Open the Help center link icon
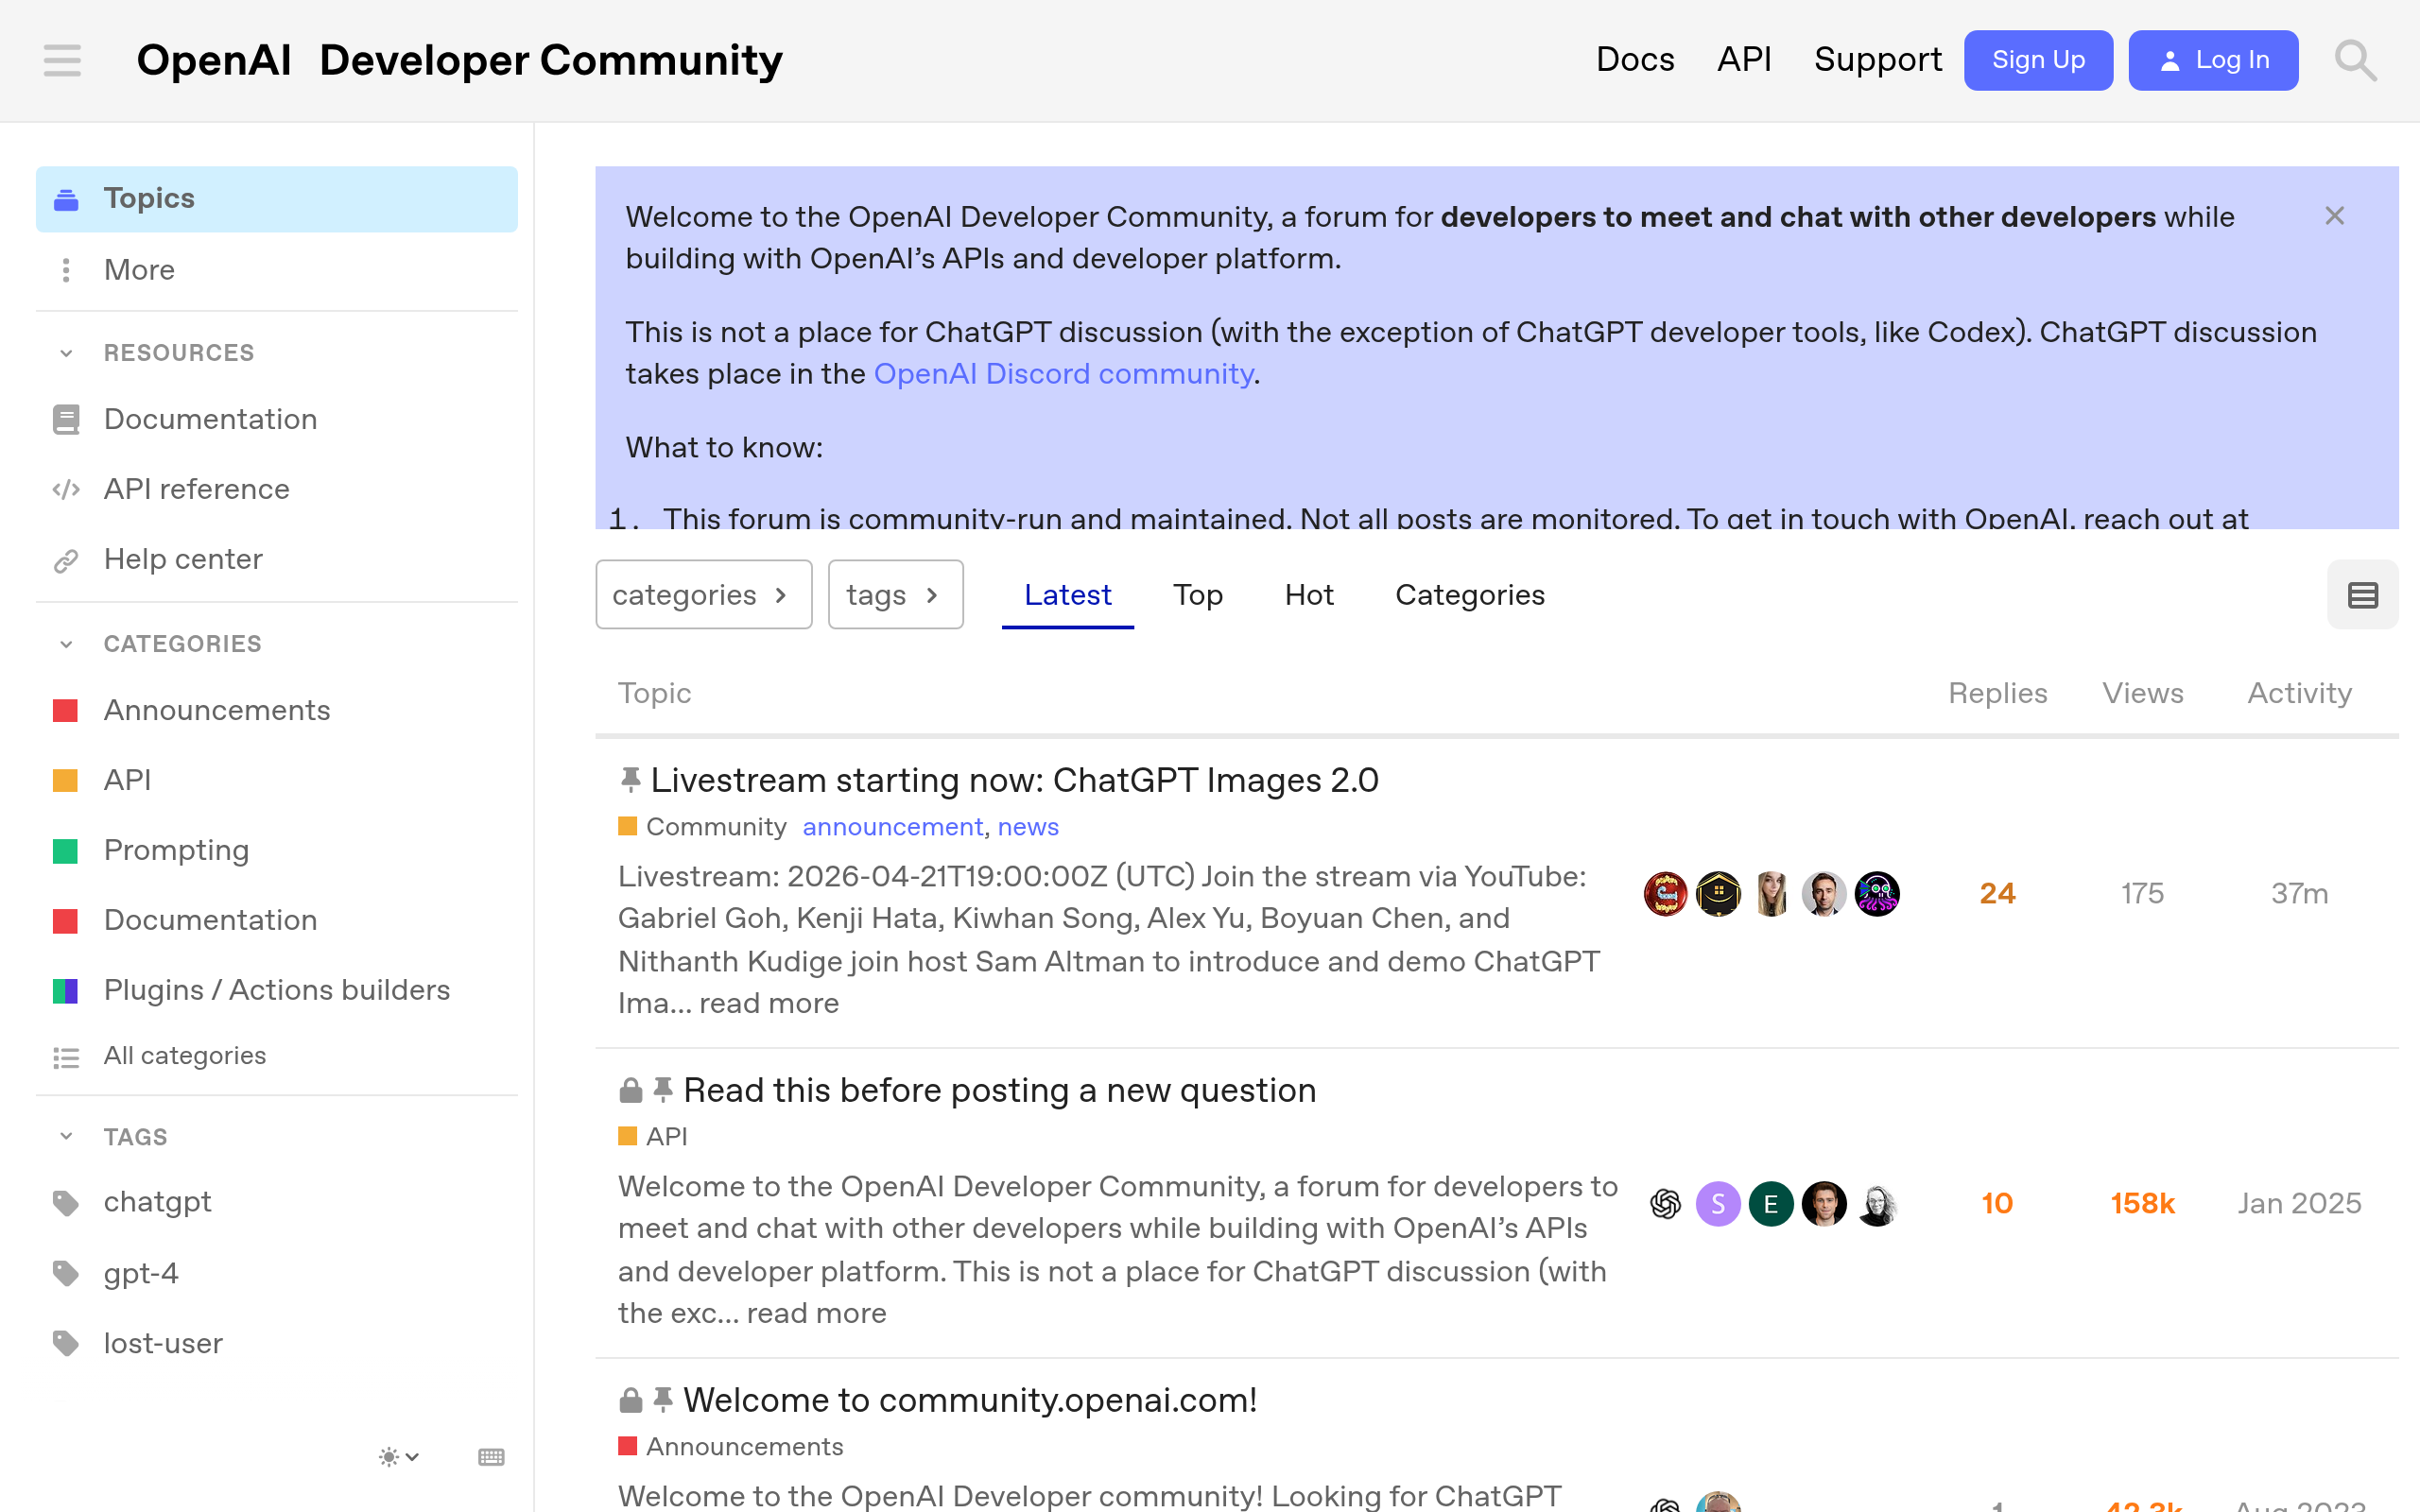This screenshot has height=1512, width=2420. point(66,560)
